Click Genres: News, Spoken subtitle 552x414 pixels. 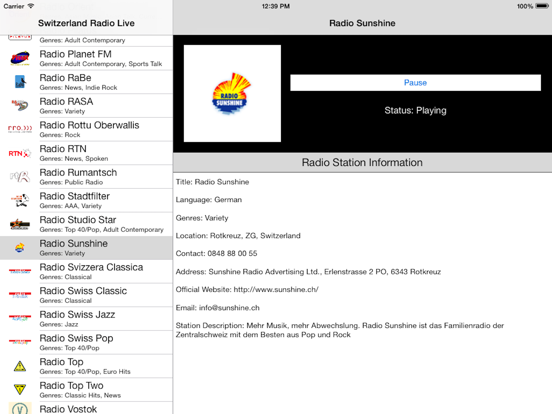pos(74,158)
